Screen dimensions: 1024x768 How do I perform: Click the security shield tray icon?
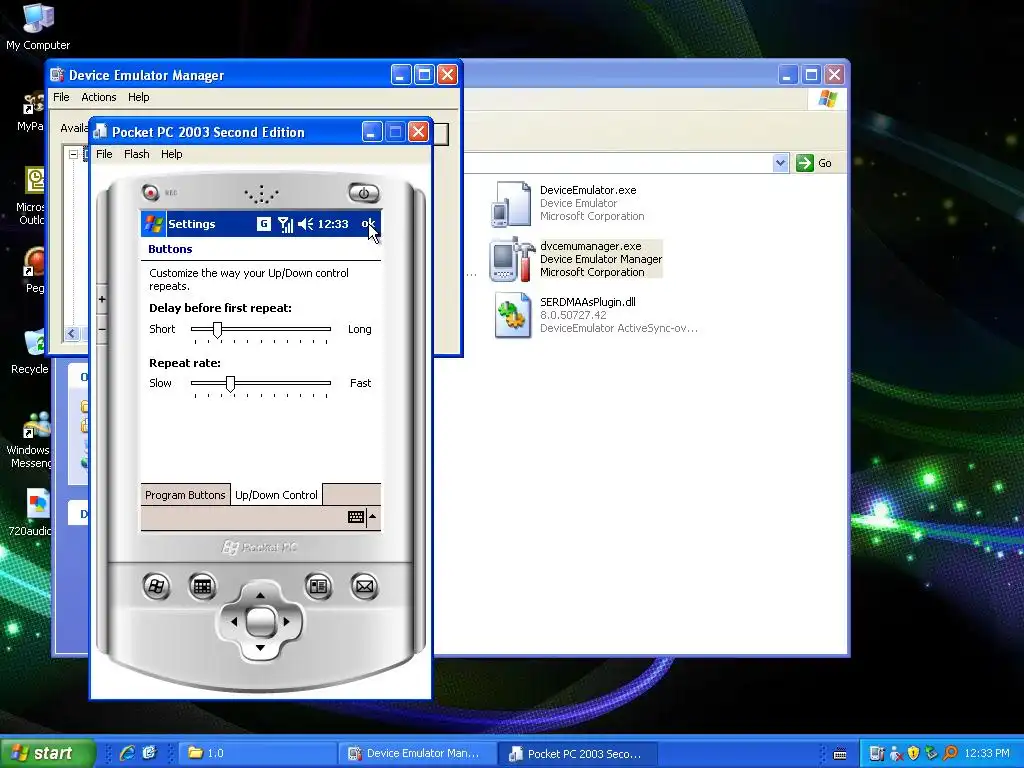914,753
